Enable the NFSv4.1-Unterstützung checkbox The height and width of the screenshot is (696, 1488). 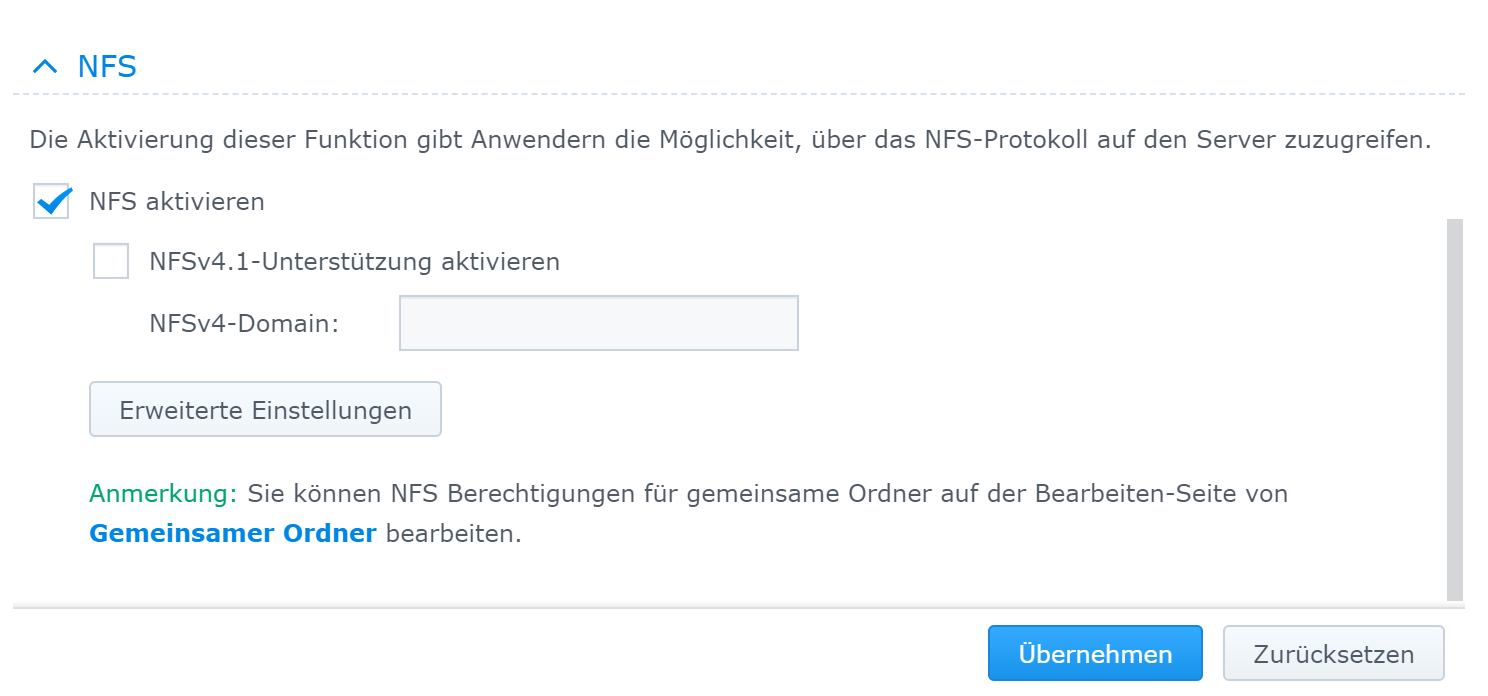coord(111,262)
